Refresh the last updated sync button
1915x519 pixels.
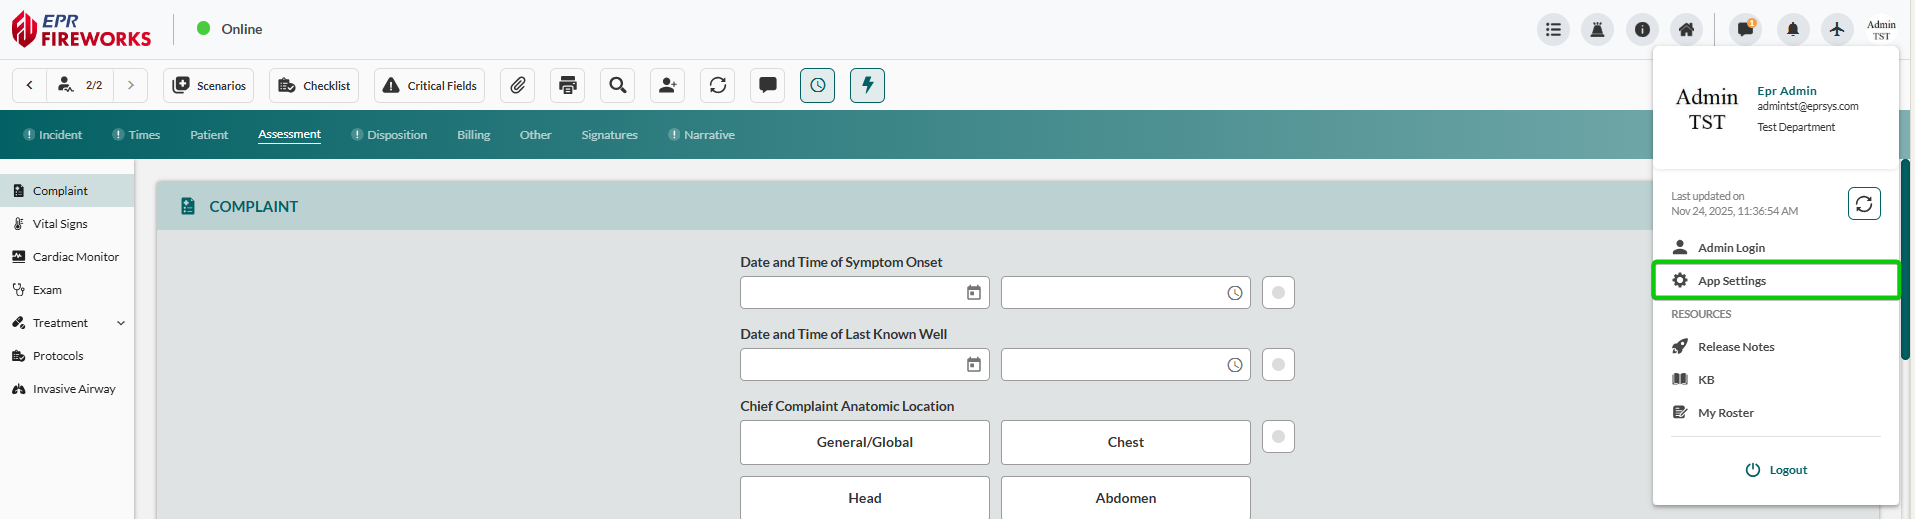pyautogui.click(x=1863, y=204)
